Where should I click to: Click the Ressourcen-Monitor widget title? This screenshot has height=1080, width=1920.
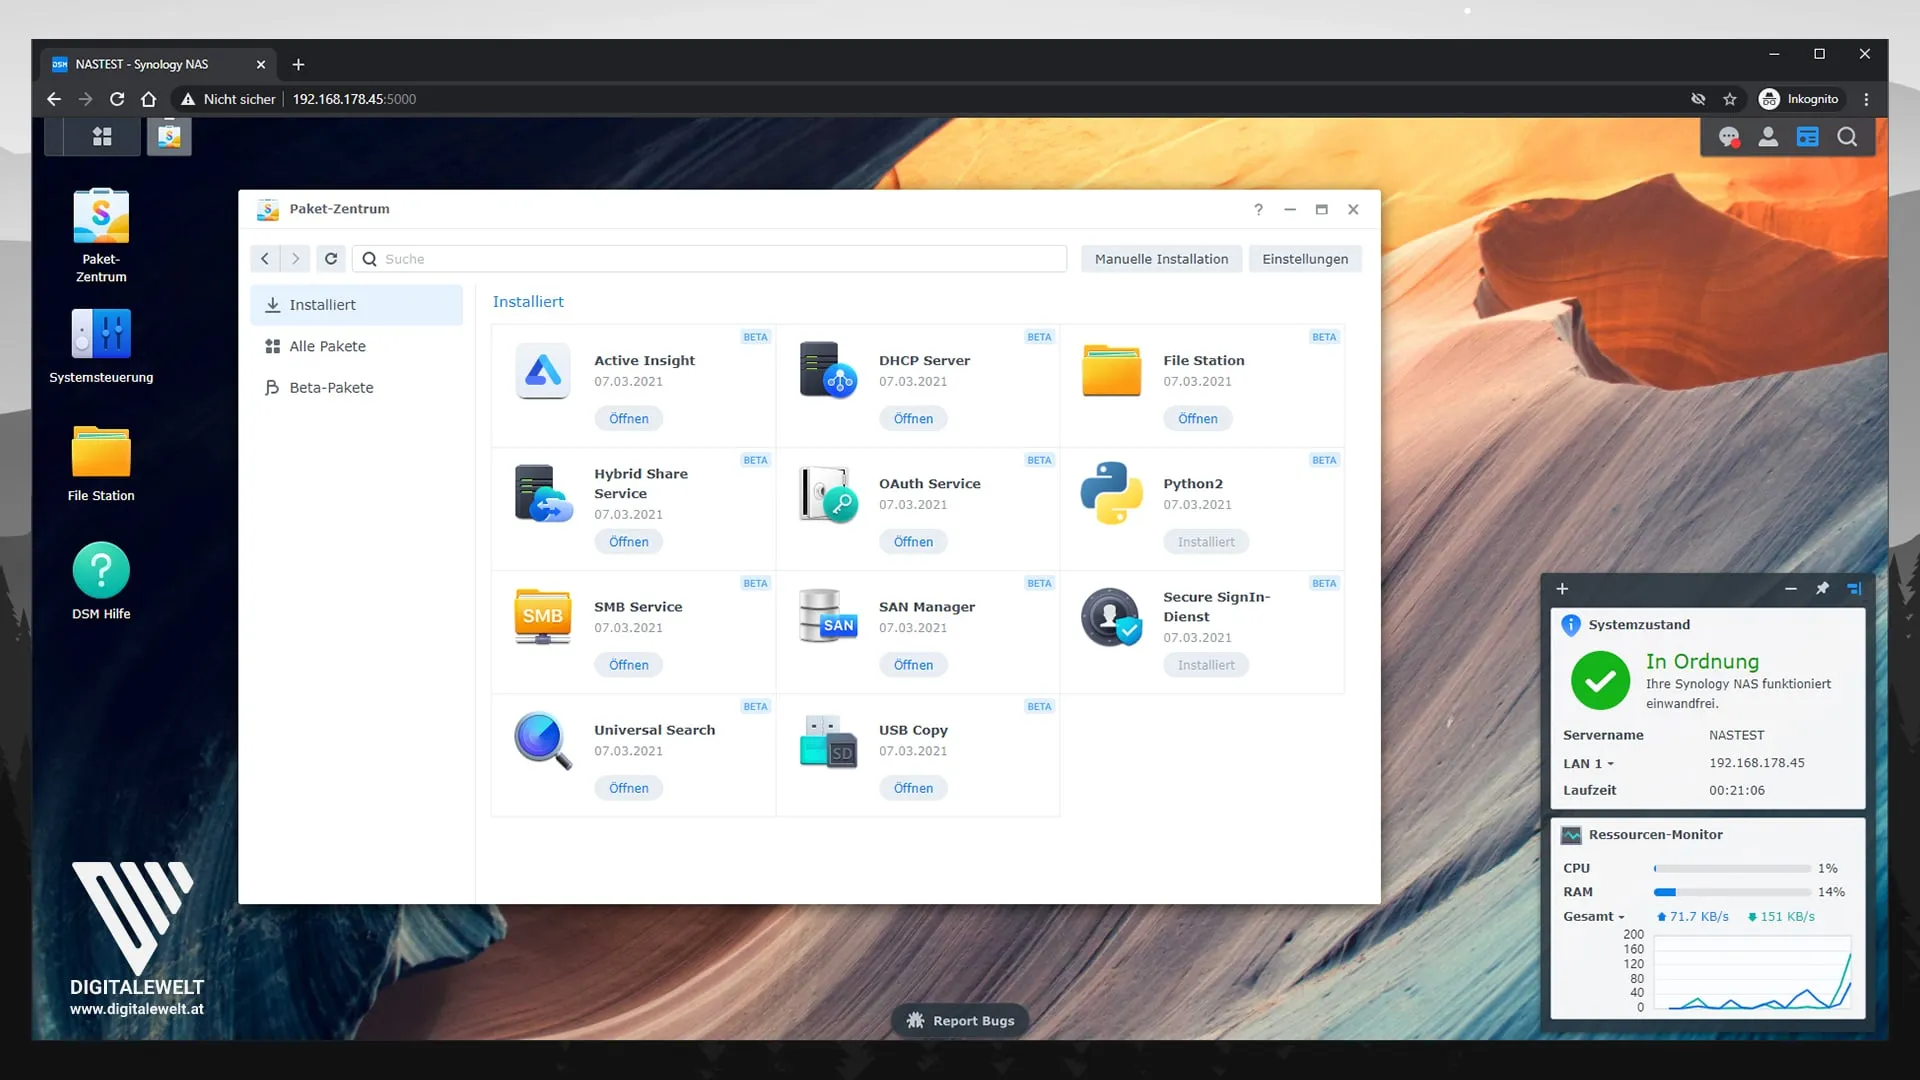pyautogui.click(x=1655, y=835)
